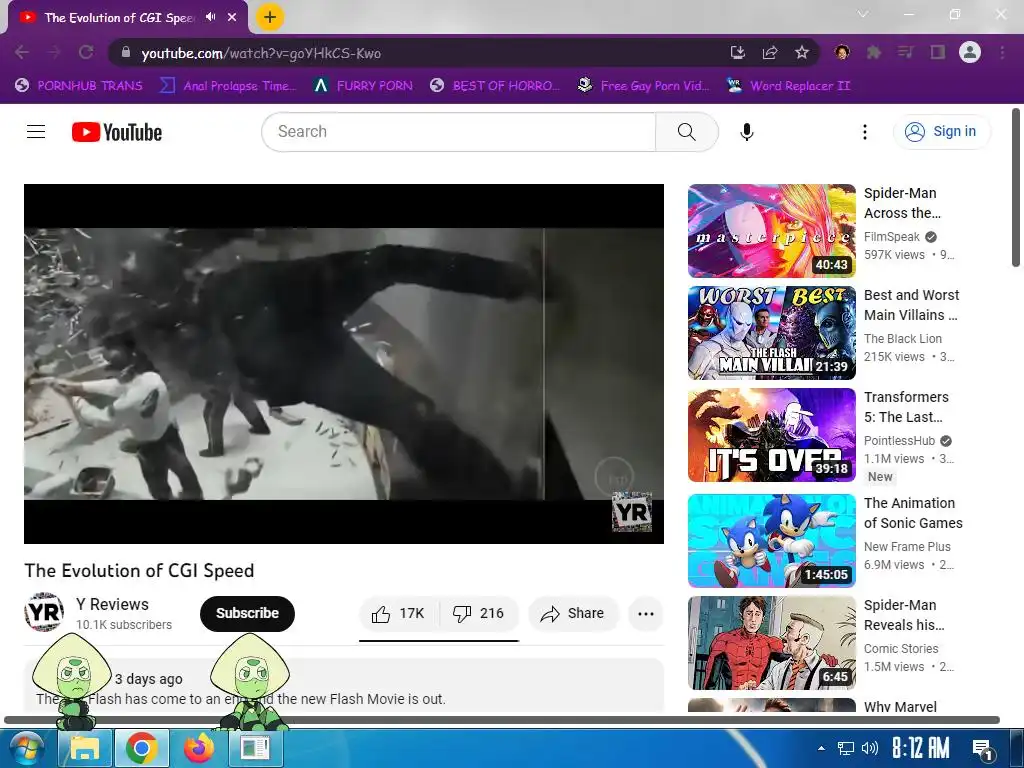Viewport: 1024px width, 768px height.
Task: Go to YouTube home via logo
Action: (x=117, y=132)
